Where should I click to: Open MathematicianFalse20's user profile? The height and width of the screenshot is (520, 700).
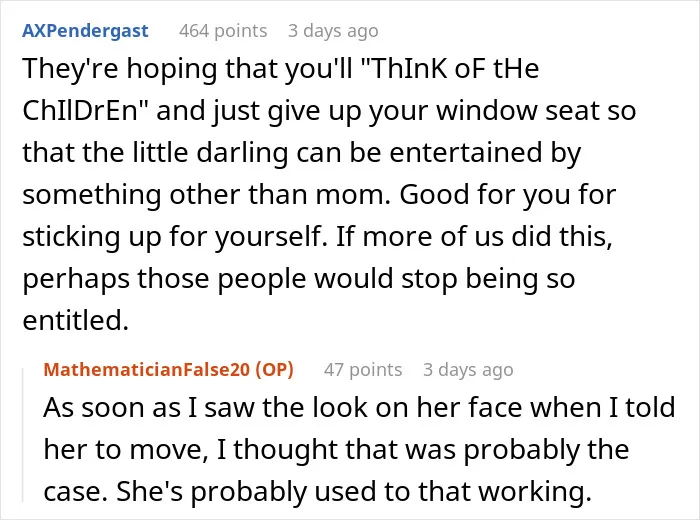pyautogui.click(x=148, y=370)
